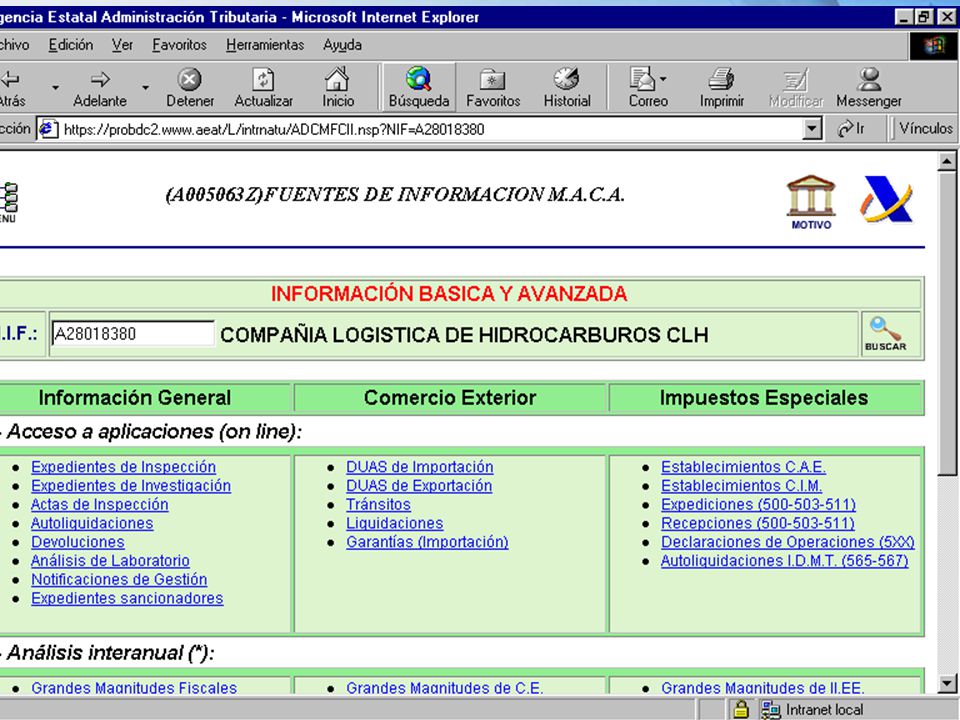Open DUAS de Importación link

[419, 467]
